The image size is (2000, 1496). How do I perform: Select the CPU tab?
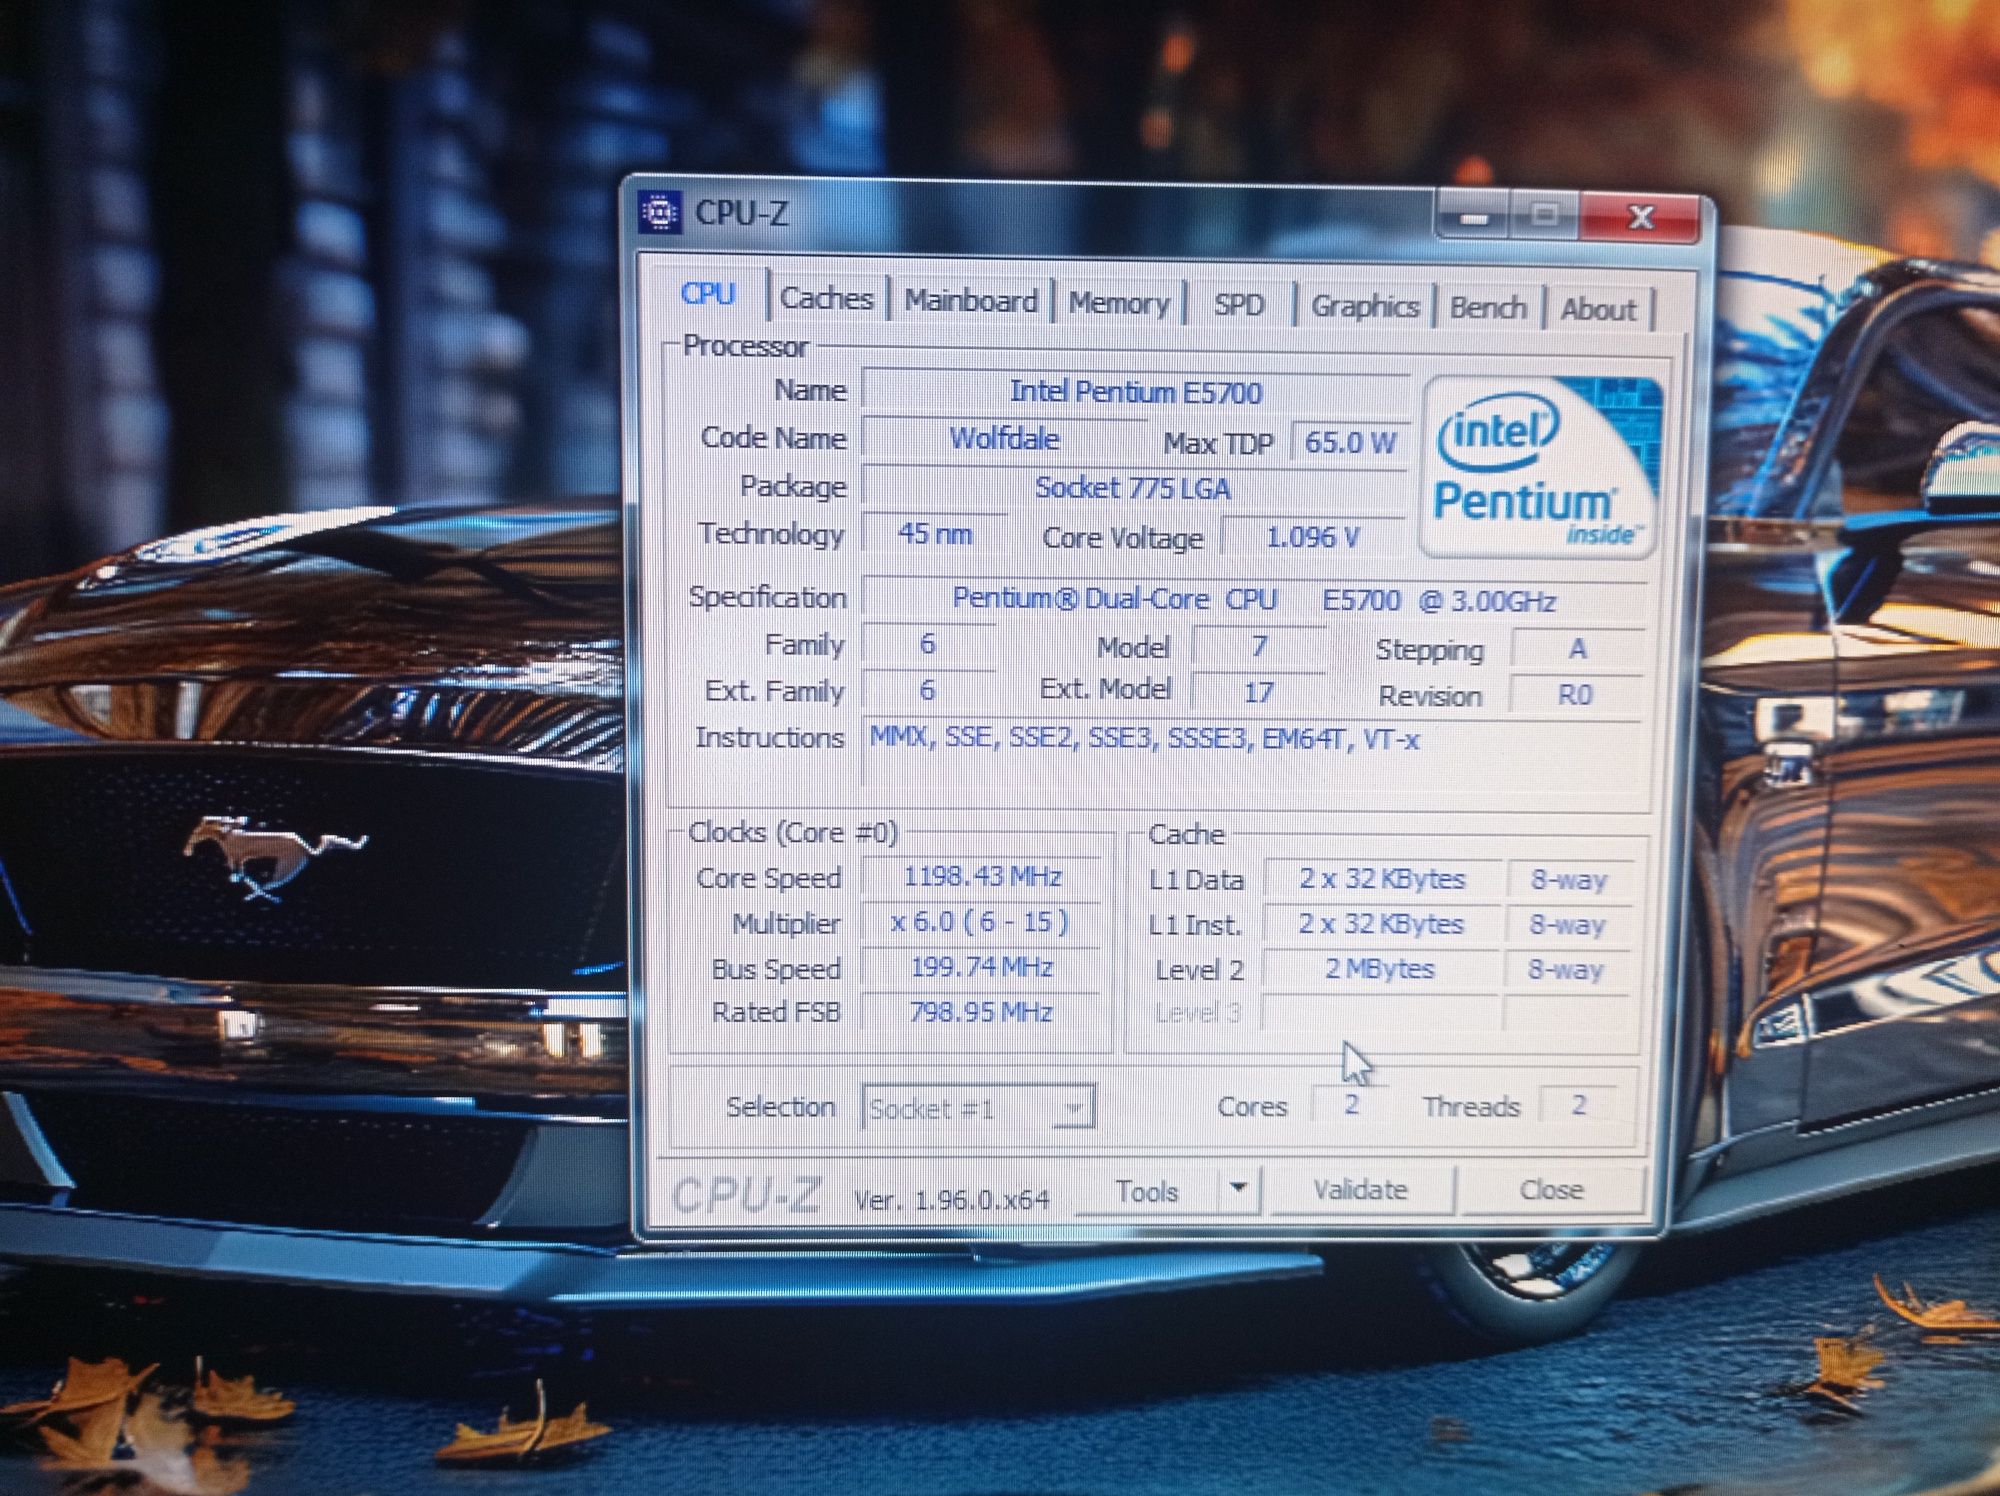pyautogui.click(x=708, y=294)
